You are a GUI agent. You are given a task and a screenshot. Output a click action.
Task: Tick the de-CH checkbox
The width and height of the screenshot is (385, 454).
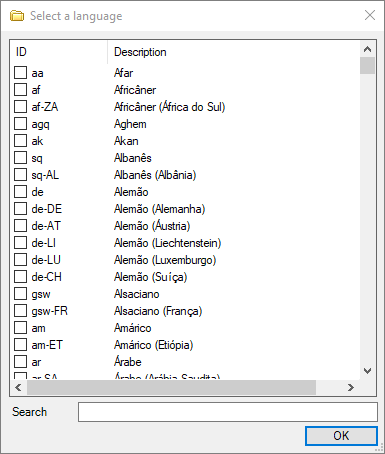(20, 277)
